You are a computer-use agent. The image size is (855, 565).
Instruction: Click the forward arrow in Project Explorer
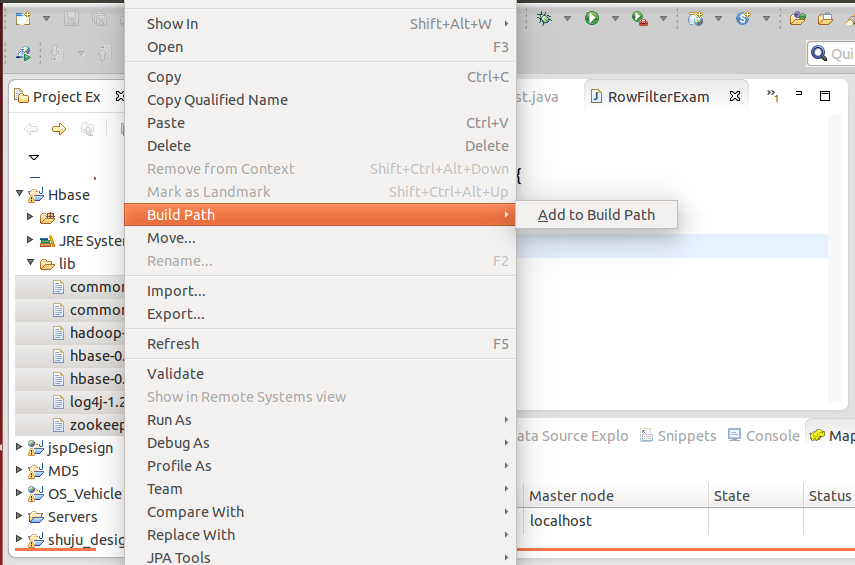(58, 129)
